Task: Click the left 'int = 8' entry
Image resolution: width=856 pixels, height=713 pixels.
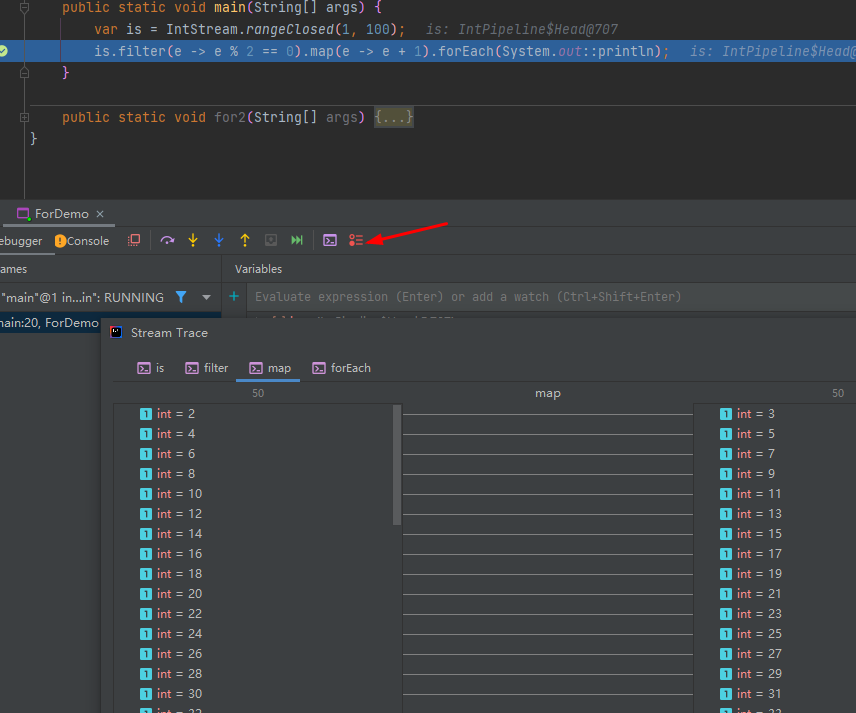Action: coord(168,474)
